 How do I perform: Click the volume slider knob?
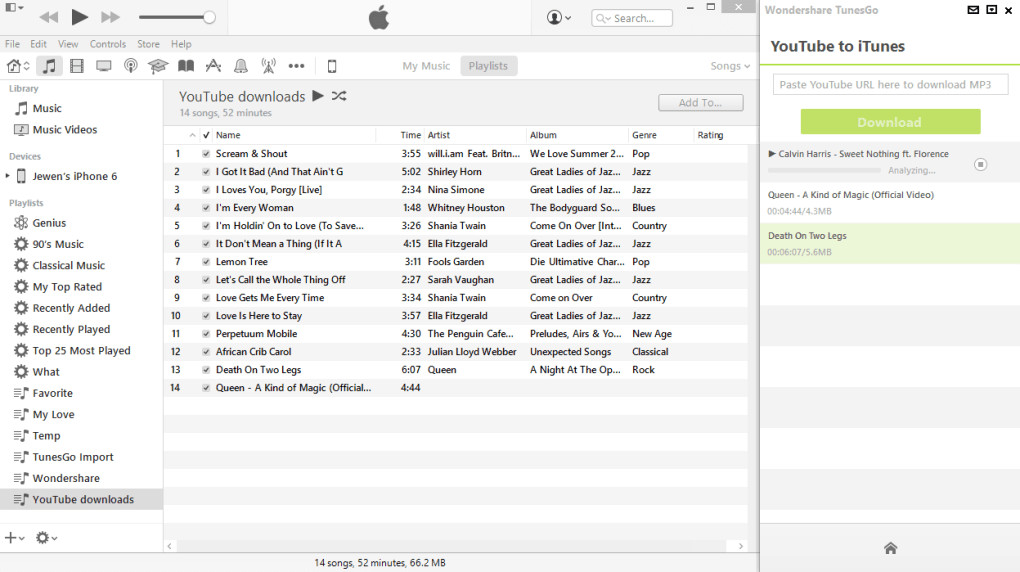click(x=209, y=18)
